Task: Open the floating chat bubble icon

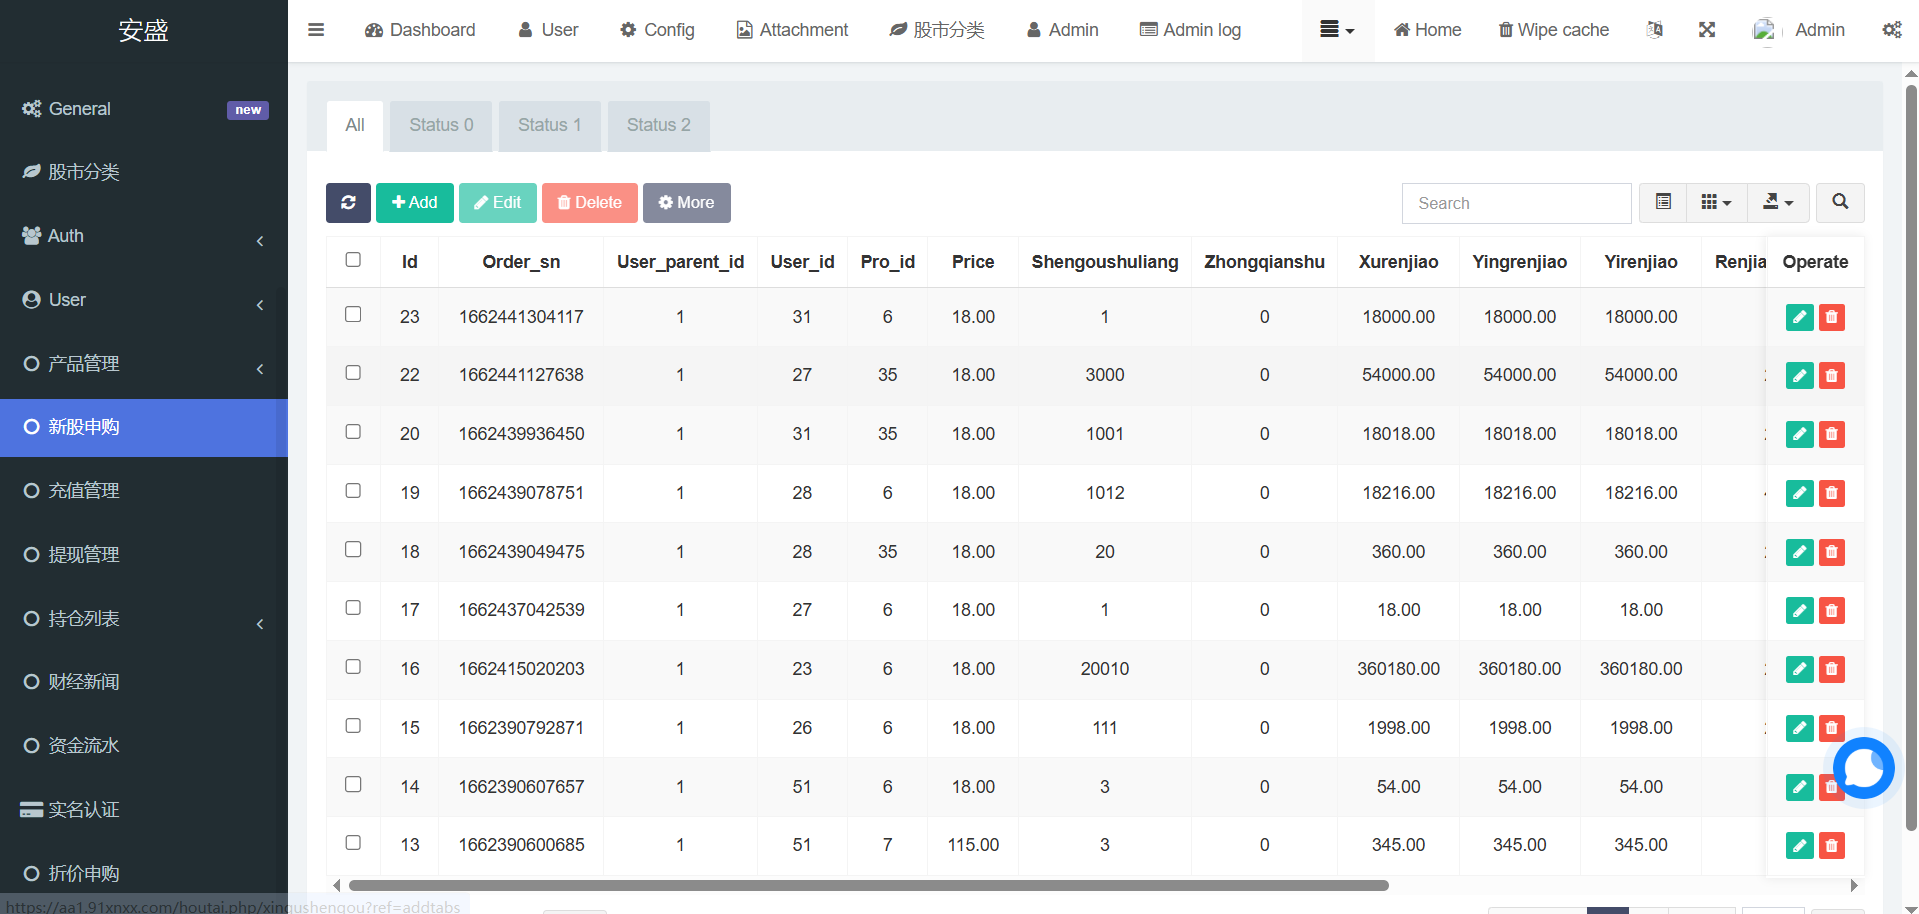Action: (1863, 768)
